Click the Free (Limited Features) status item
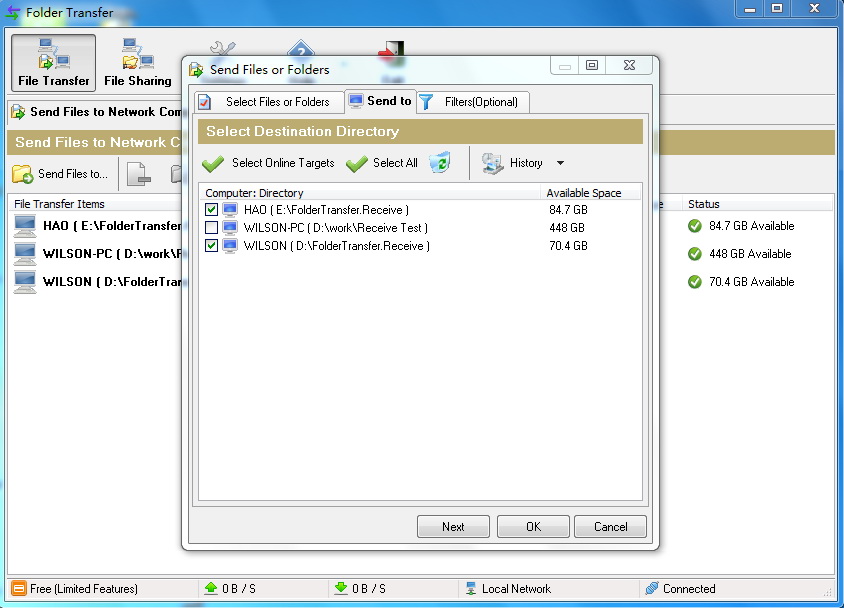844x608 pixels. [x=75, y=589]
